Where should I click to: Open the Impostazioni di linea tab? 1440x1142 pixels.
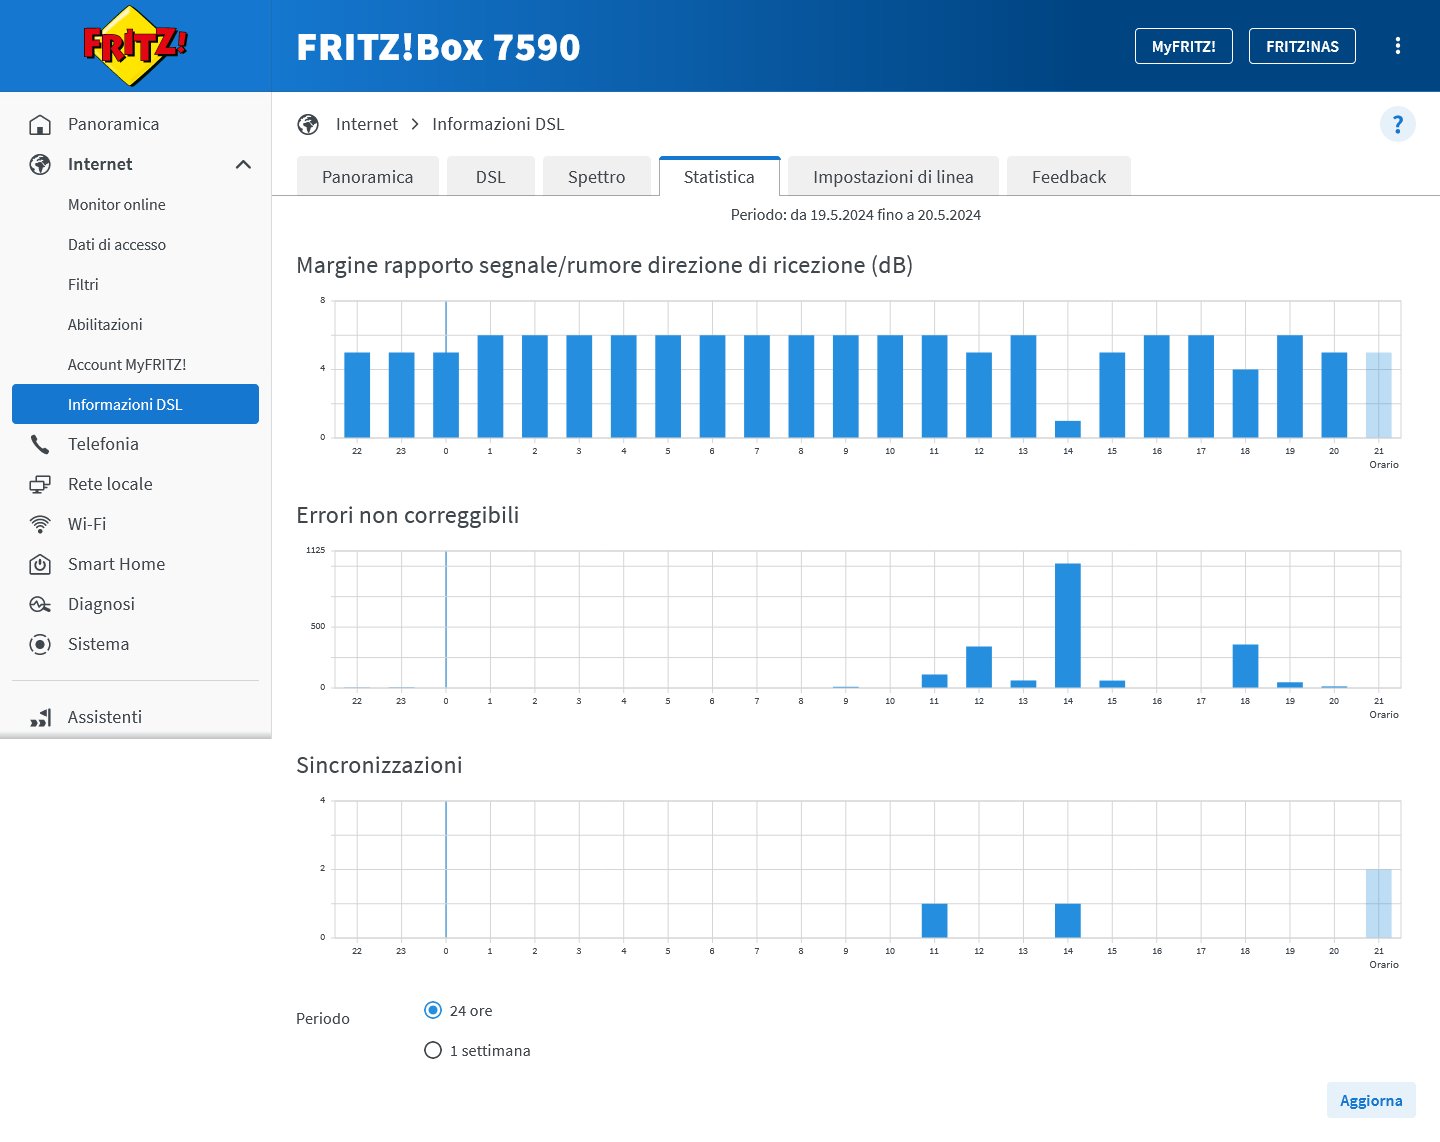[892, 177]
